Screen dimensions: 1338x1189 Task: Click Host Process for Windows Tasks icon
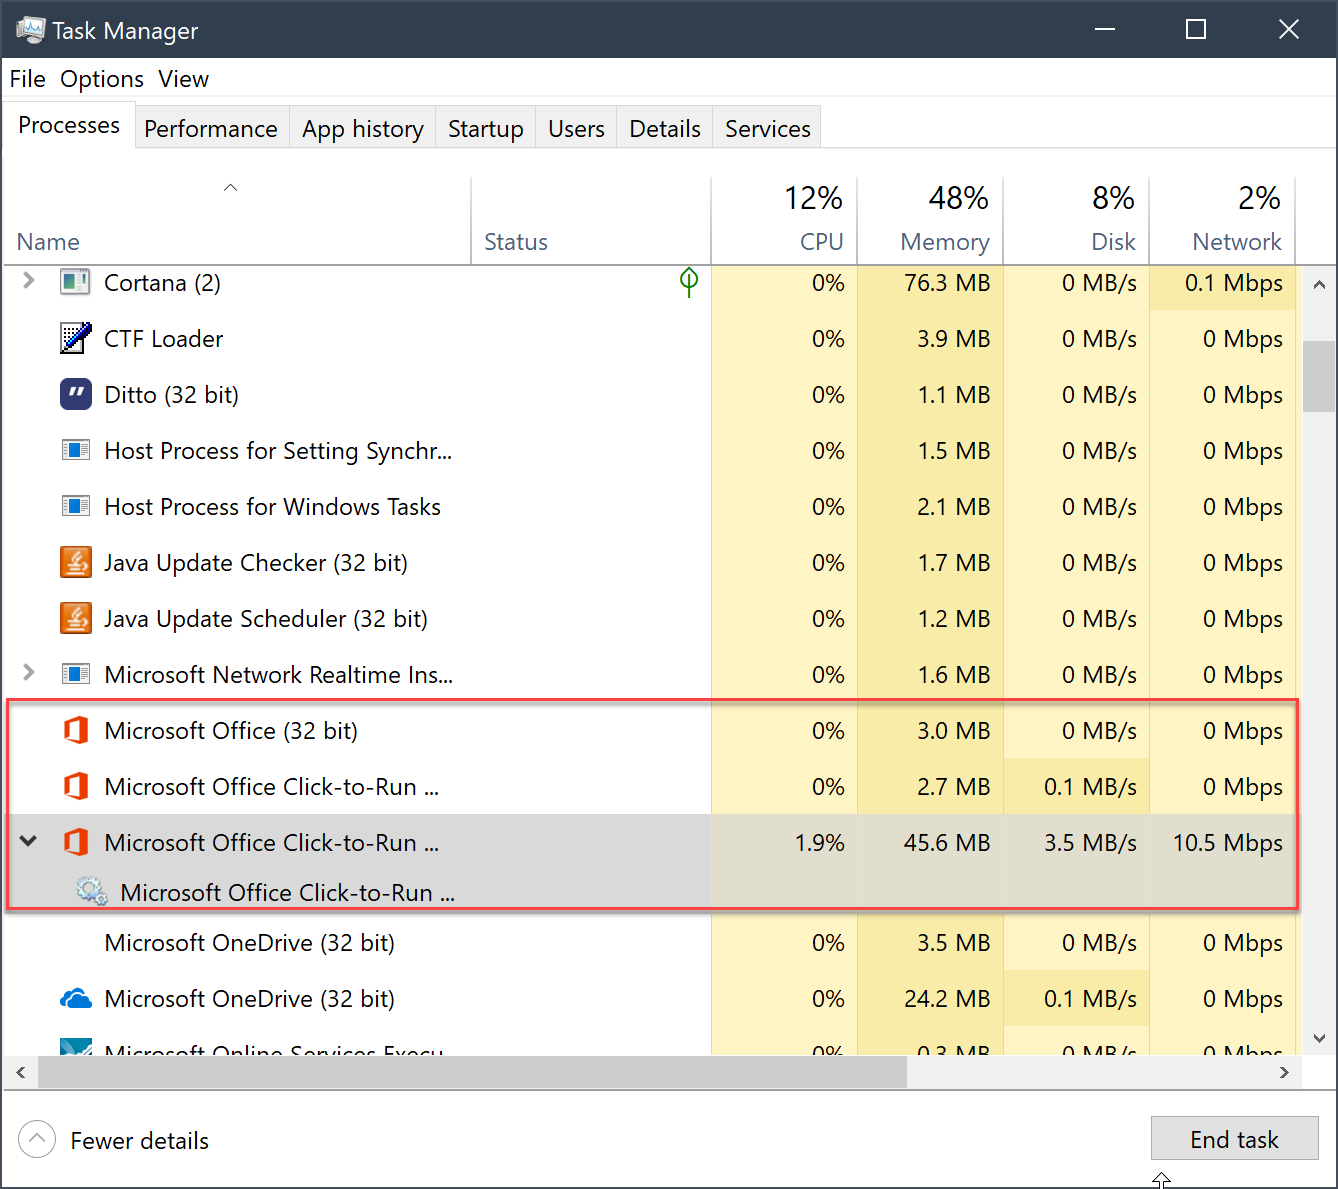[75, 506]
